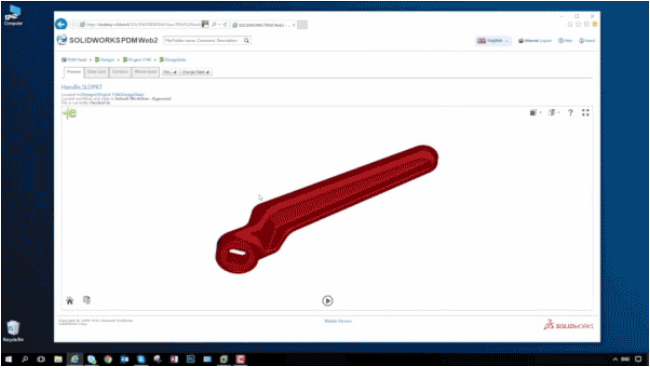Open the Help link in header

click(565, 41)
